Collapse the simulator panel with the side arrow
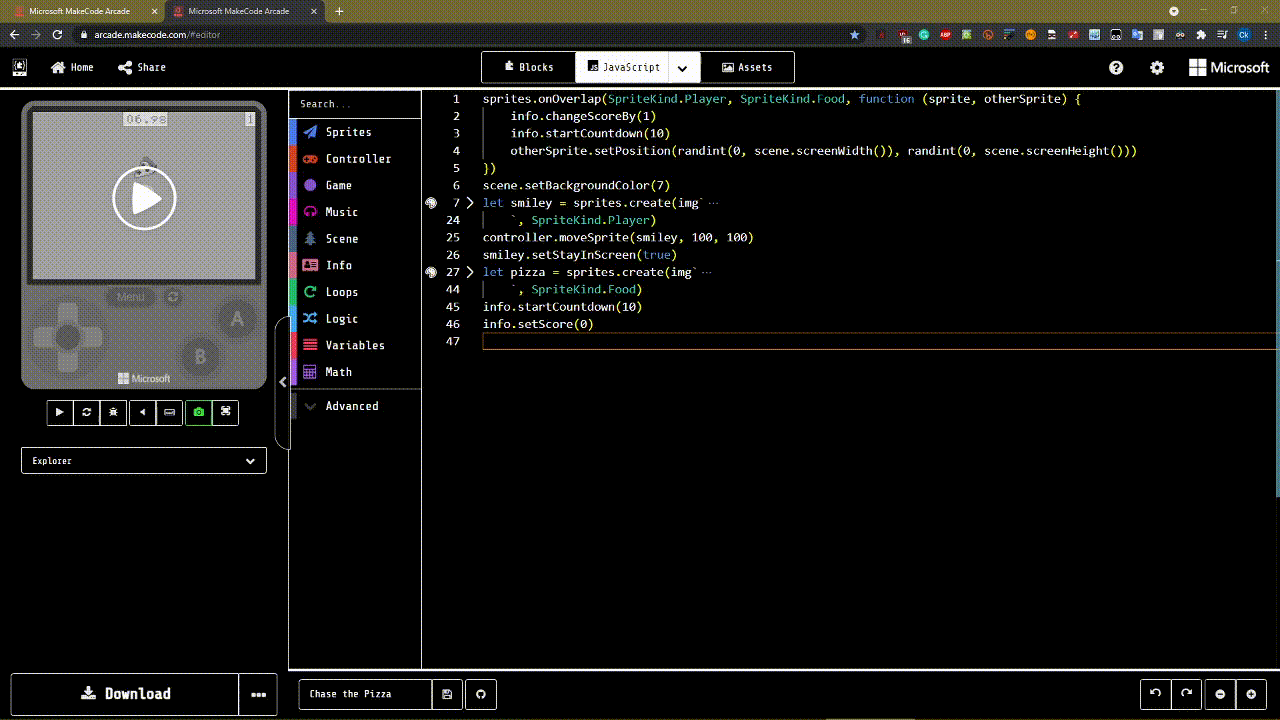 click(x=283, y=382)
